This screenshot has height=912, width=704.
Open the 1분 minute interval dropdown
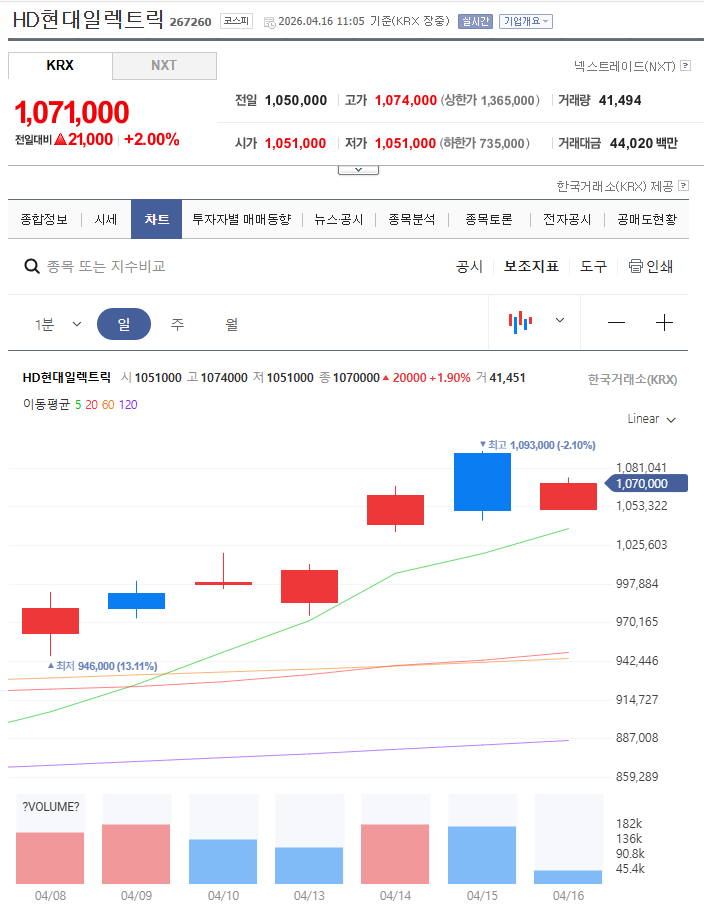pyautogui.click(x=58, y=324)
